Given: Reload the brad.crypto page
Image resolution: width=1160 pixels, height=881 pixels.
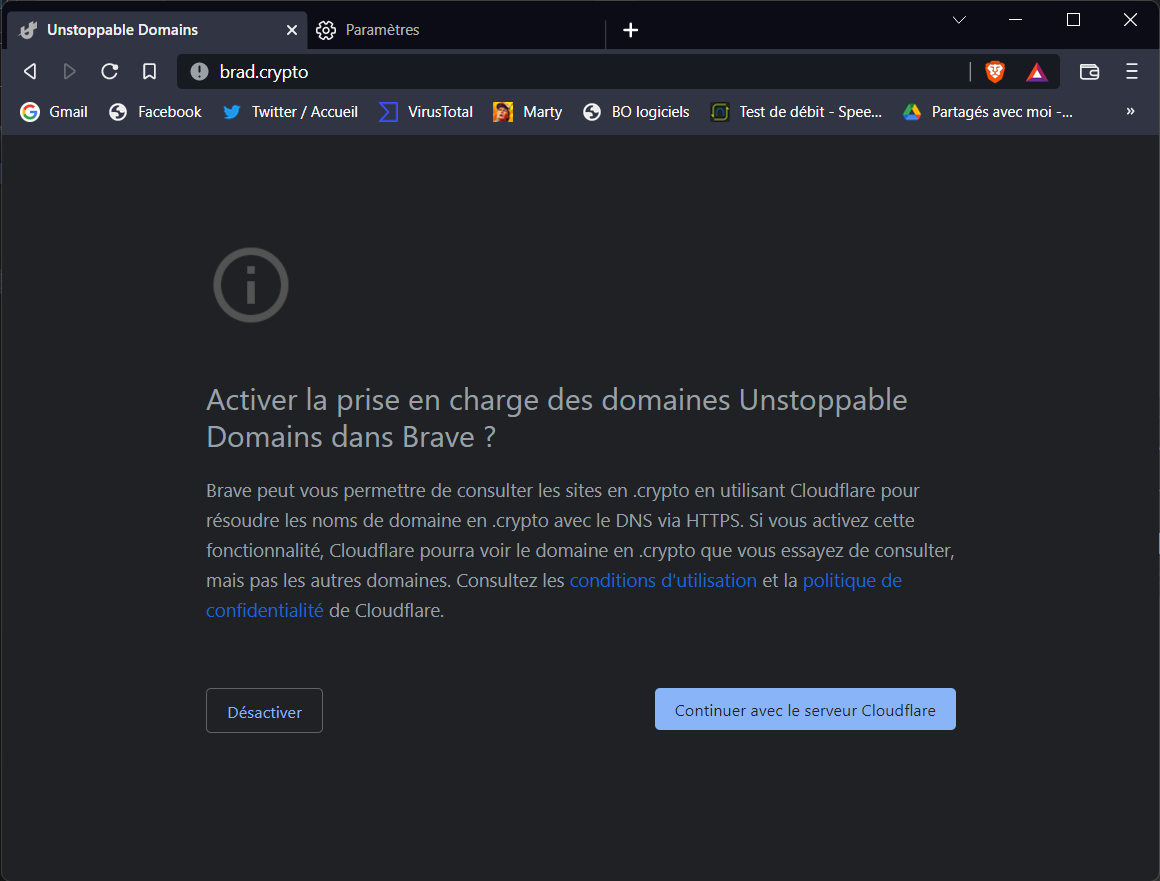Looking at the screenshot, I should point(109,72).
